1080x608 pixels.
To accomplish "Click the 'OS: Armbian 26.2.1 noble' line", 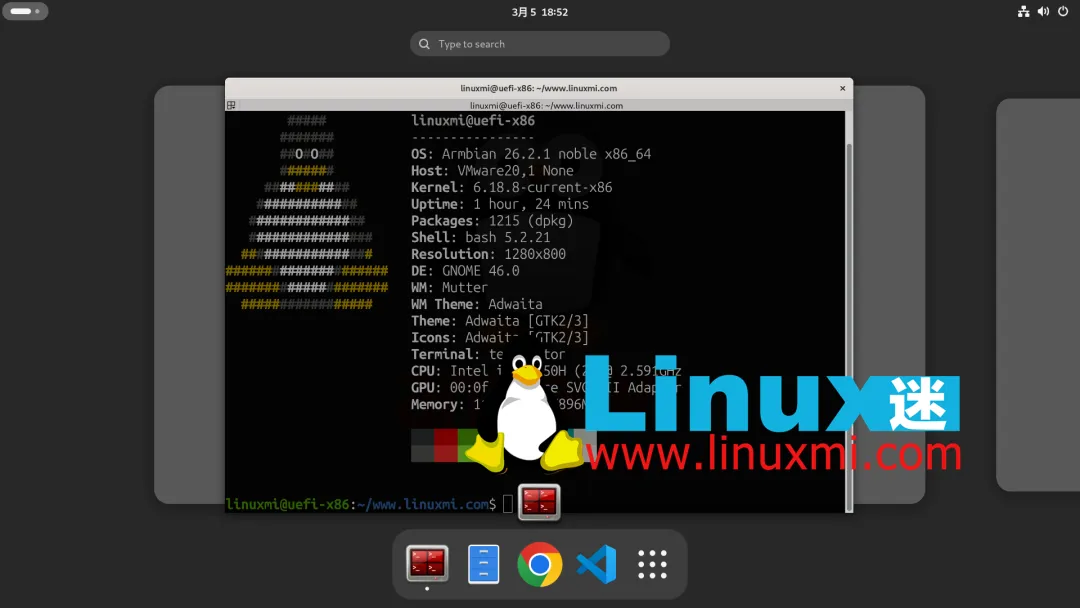I will [x=531, y=154].
